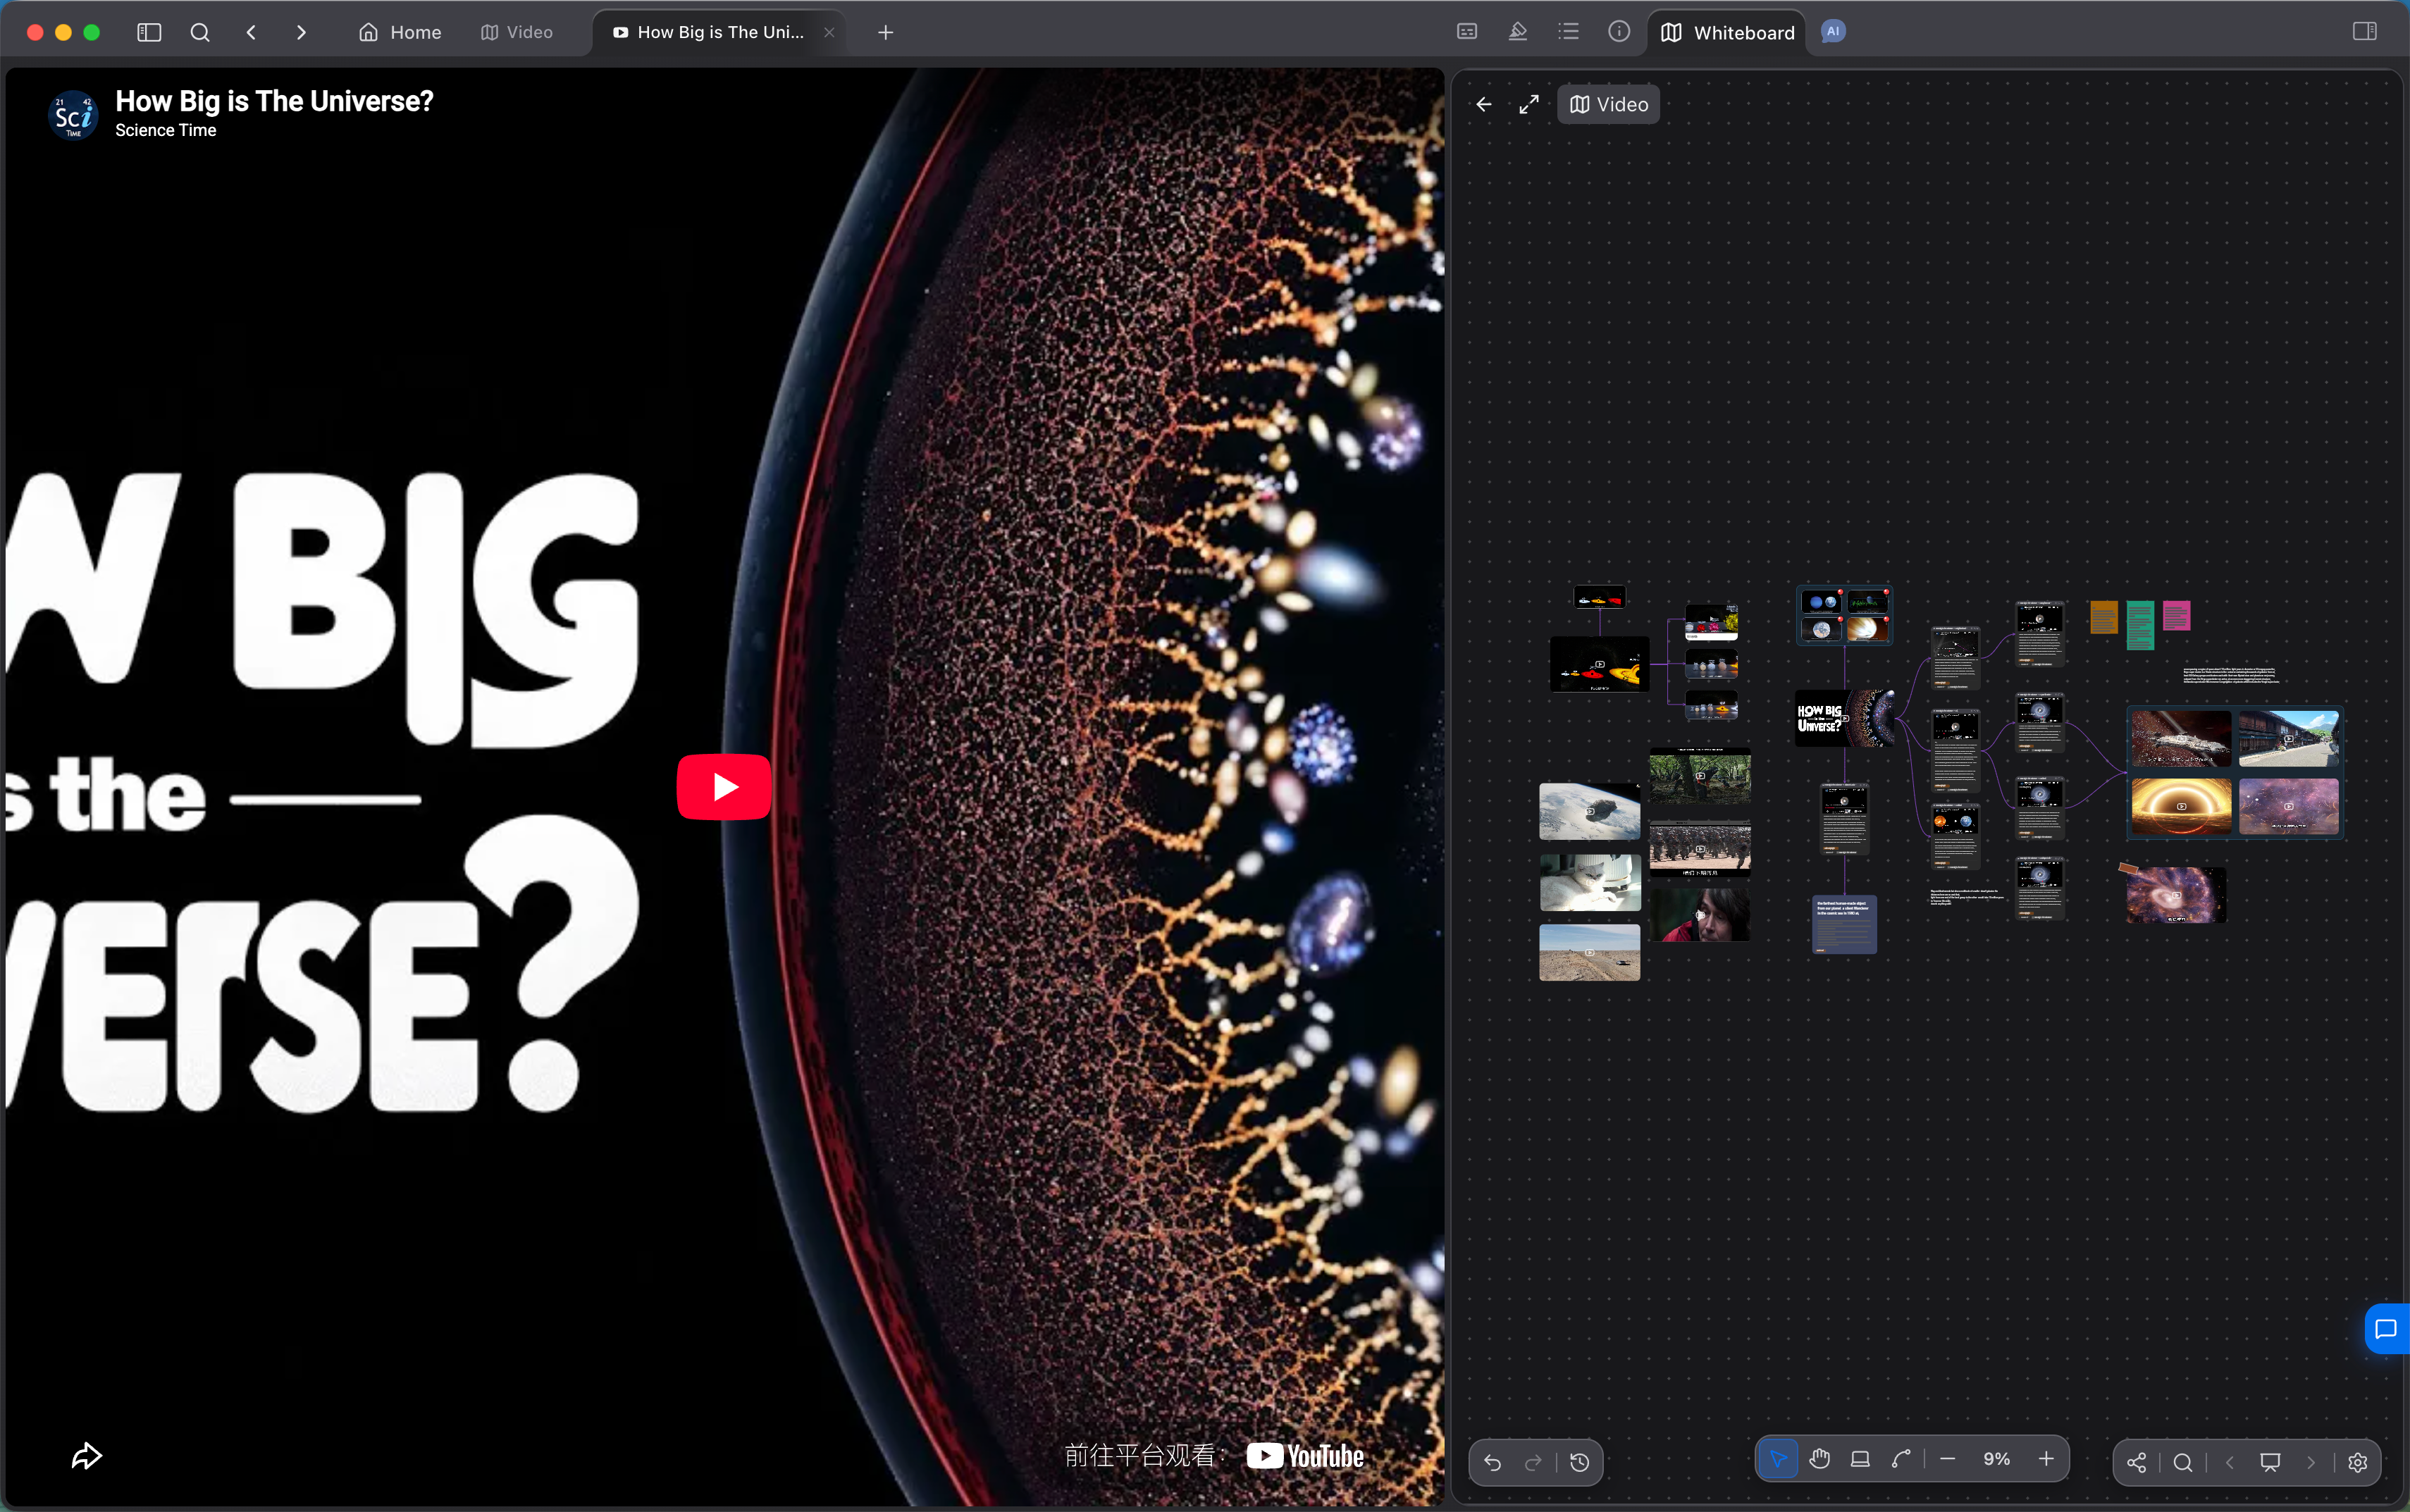Zoom in with the plus button
Viewport: 2410px width, 1512px height.
2046,1459
